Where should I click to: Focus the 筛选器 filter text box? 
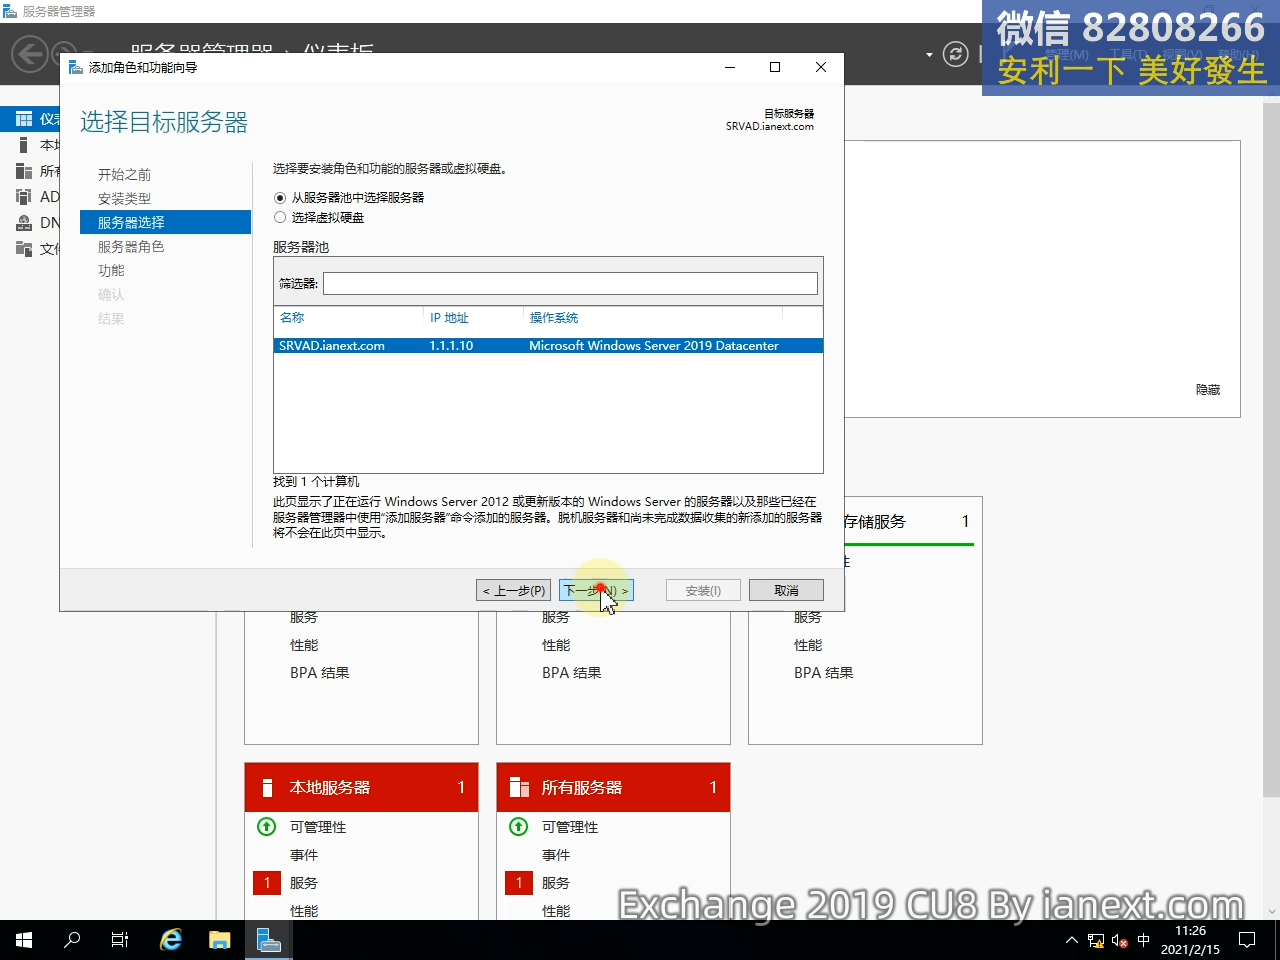click(570, 284)
